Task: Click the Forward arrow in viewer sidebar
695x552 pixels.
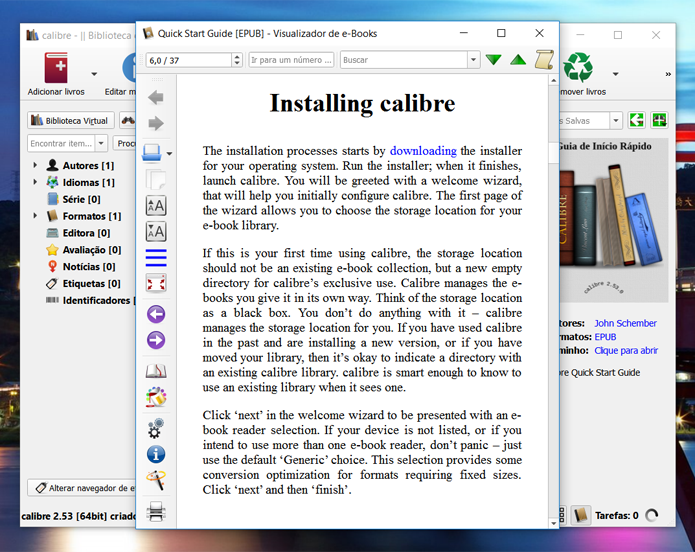Action: pos(156,123)
